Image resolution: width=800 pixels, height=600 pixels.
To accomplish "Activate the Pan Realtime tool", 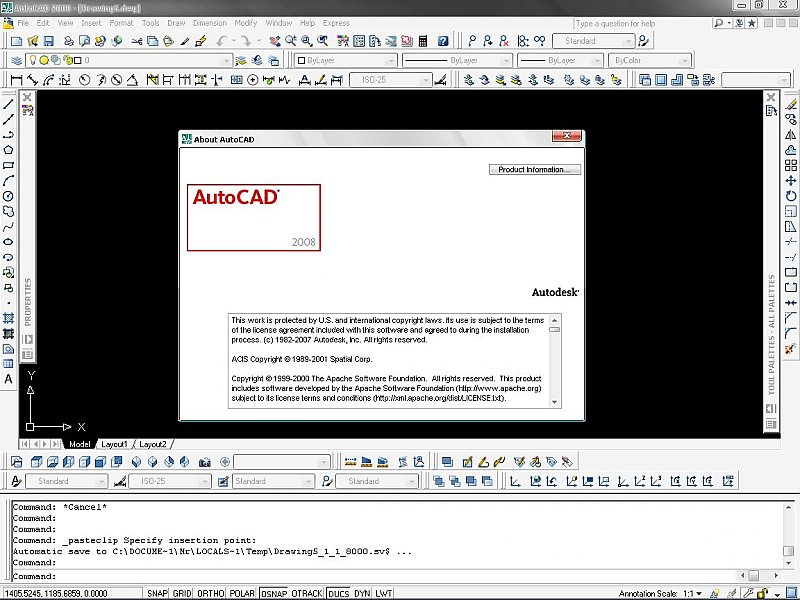I will pyautogui.click(x=275, y=39).
